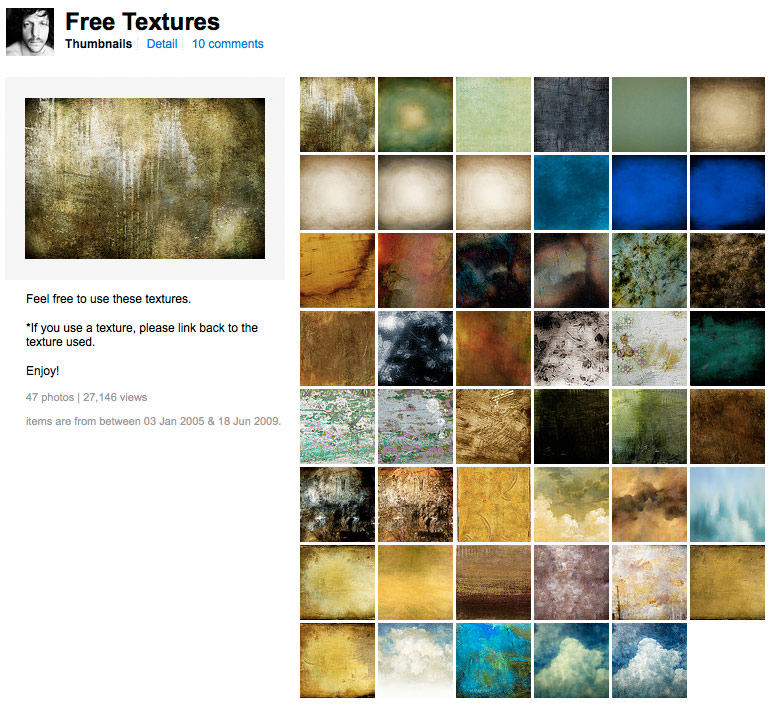Open the white cloud fading texture in bottom row
This screenshot has height=715, width=782.
(415, 661)
